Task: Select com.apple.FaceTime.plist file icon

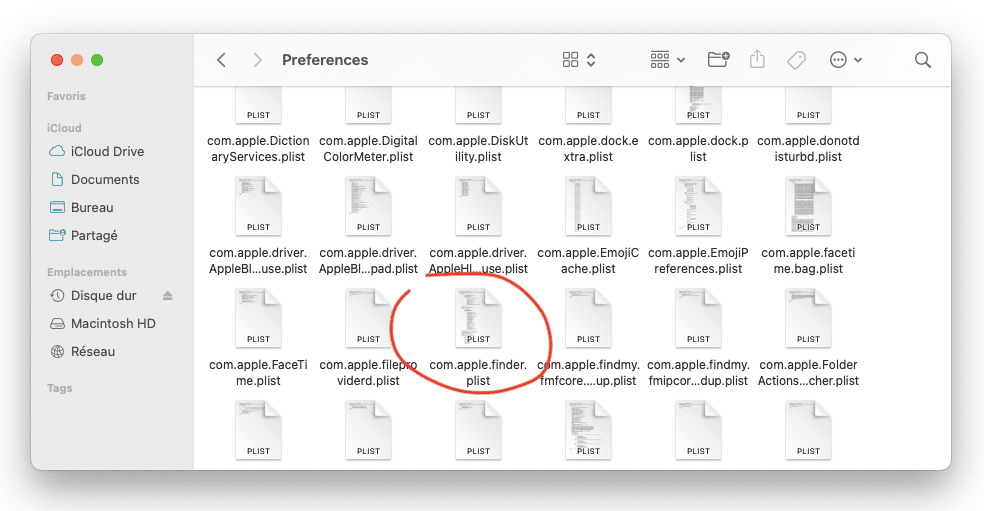Action: point(258,318)
